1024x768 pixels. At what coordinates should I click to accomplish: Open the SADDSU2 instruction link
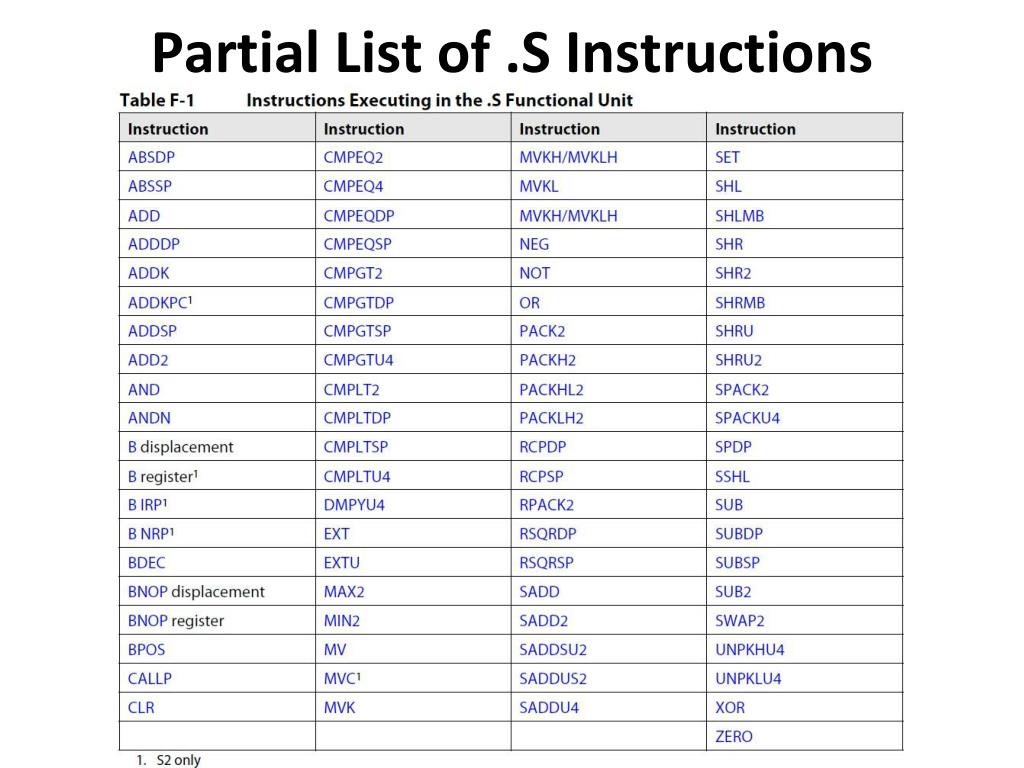553,650
